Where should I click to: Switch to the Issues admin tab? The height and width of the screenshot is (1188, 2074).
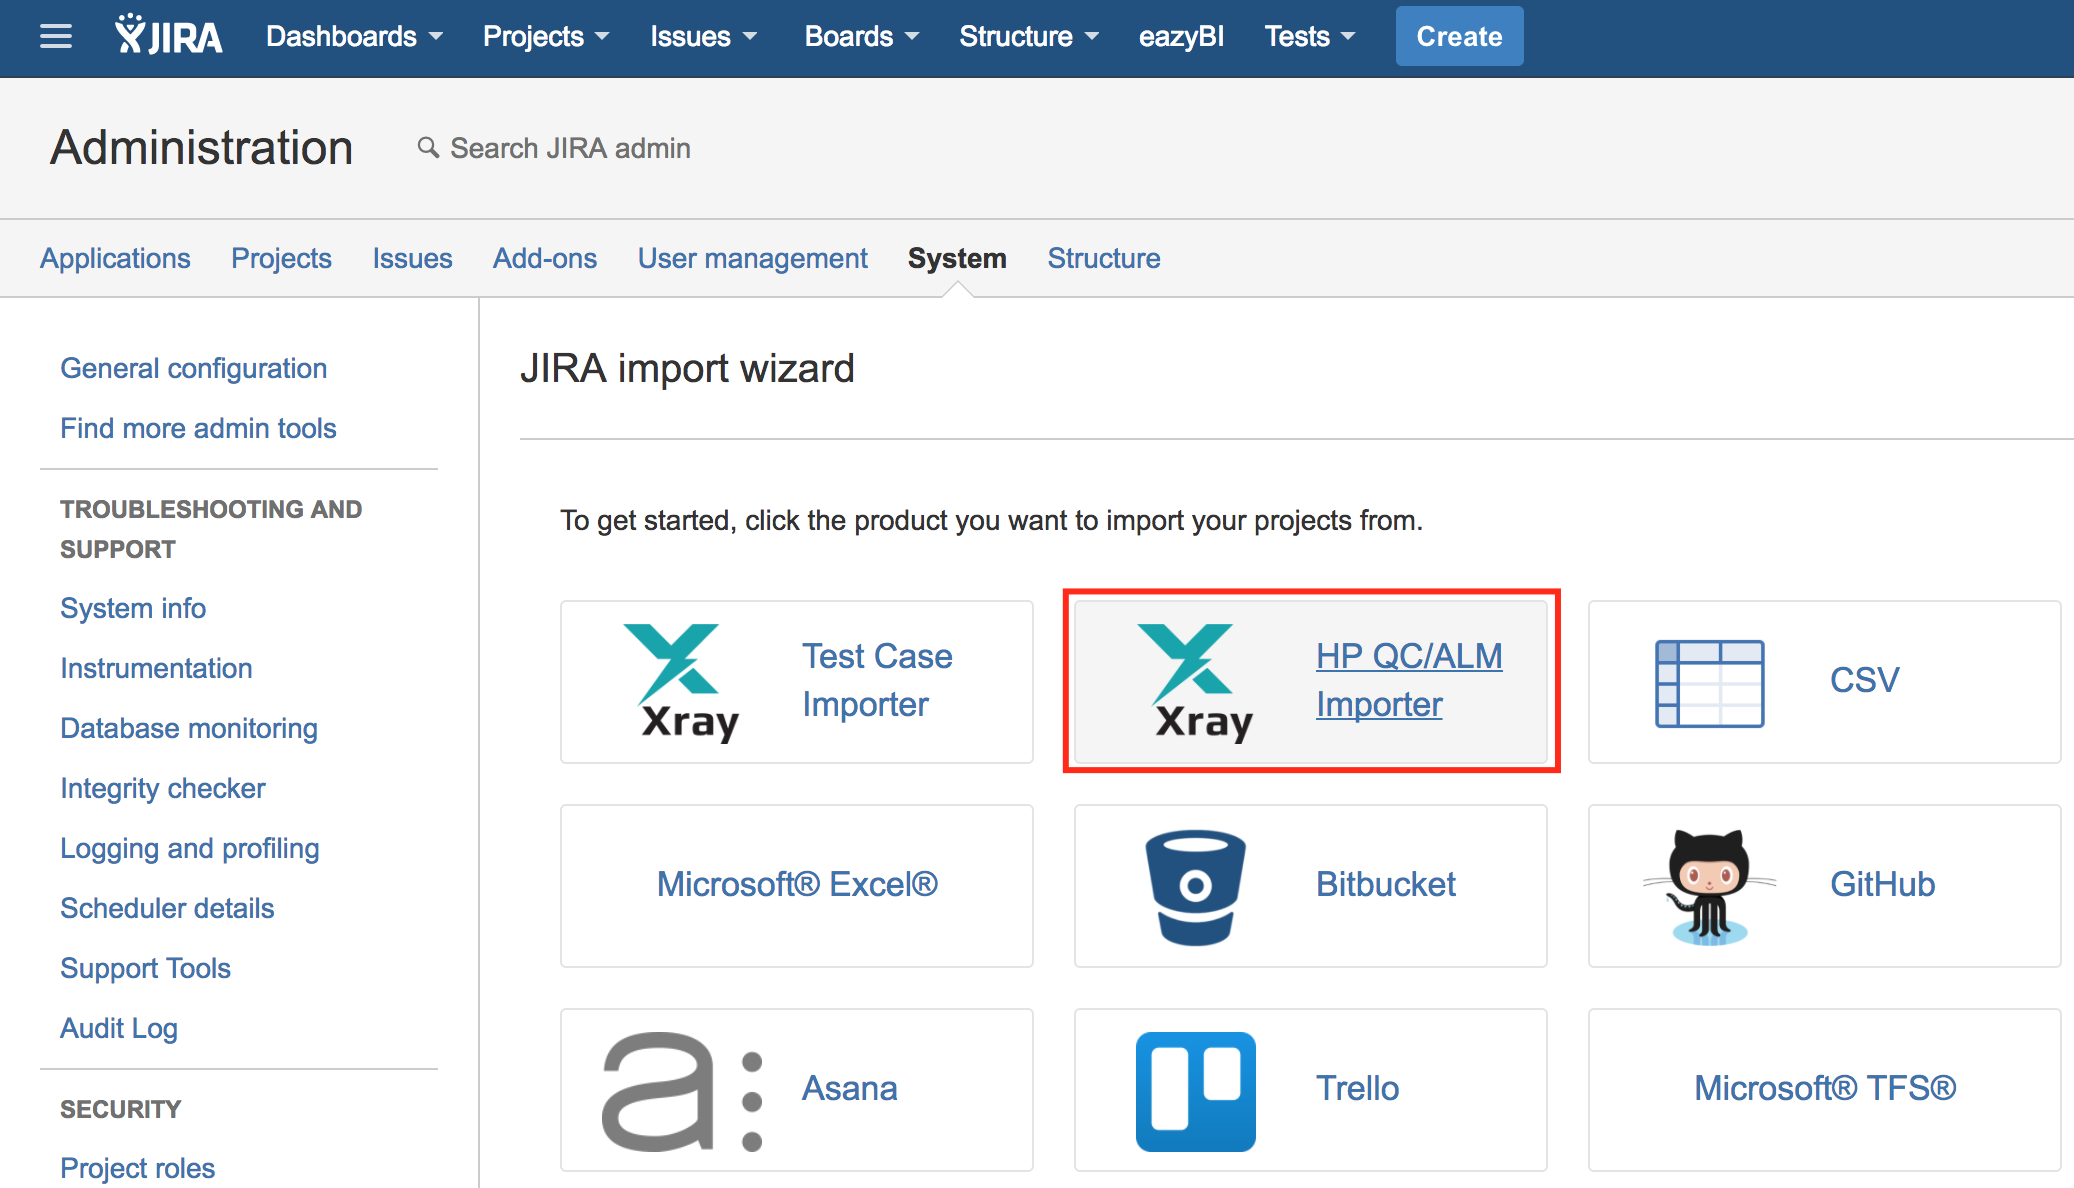point(412,258)
